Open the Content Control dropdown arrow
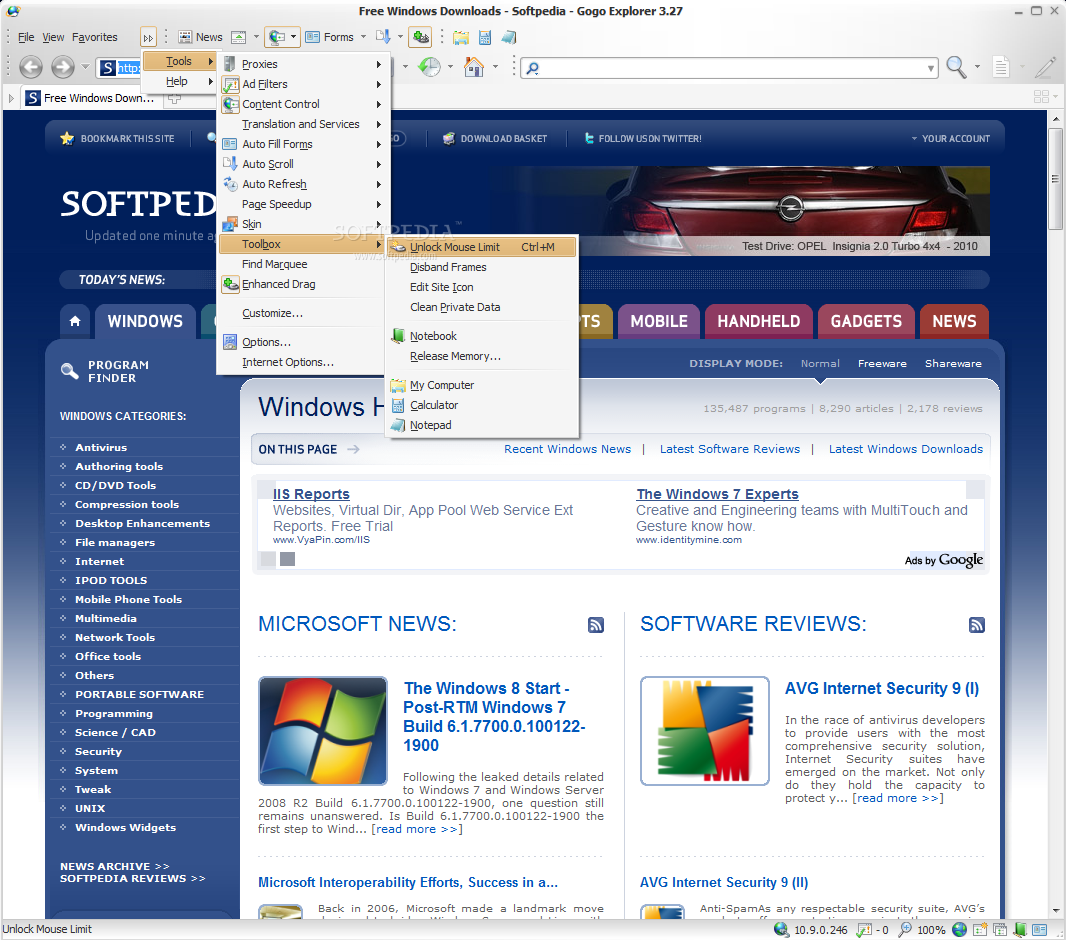Viewport: 1066px width, 940px height. click(293, 37)
